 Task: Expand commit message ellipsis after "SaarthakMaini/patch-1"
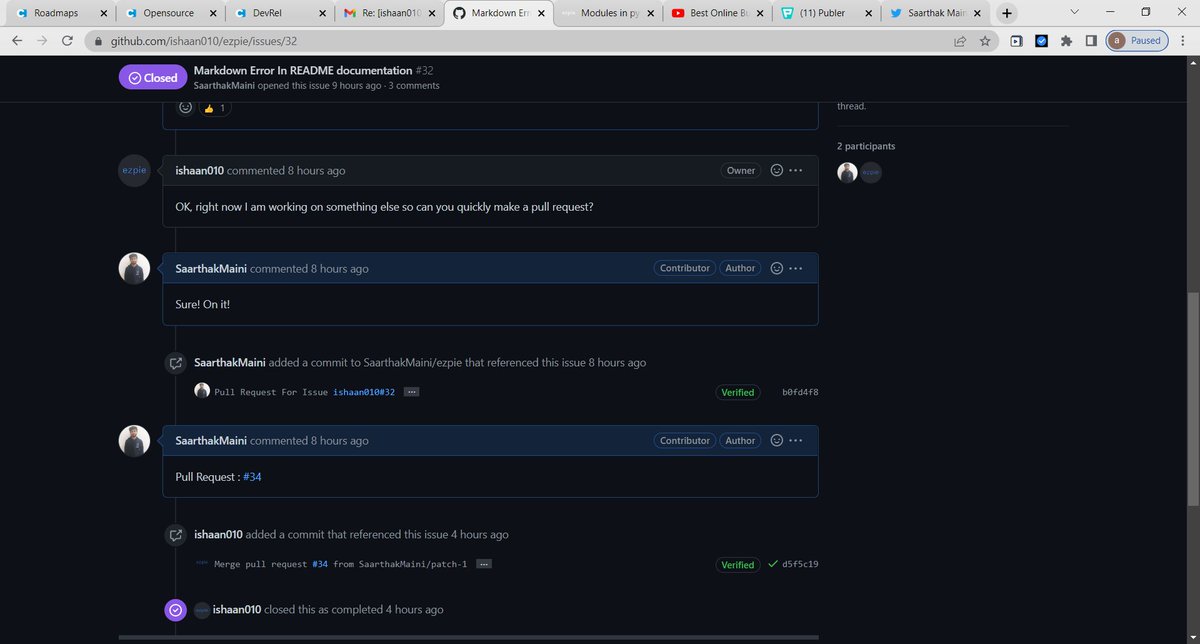(x=484, y=564)
